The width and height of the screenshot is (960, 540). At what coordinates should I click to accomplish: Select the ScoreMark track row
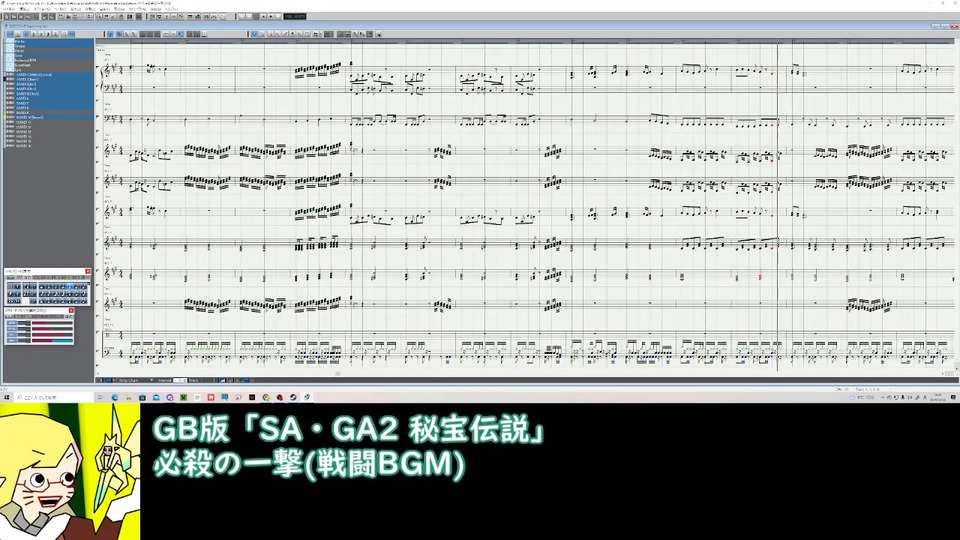(49, 65)
